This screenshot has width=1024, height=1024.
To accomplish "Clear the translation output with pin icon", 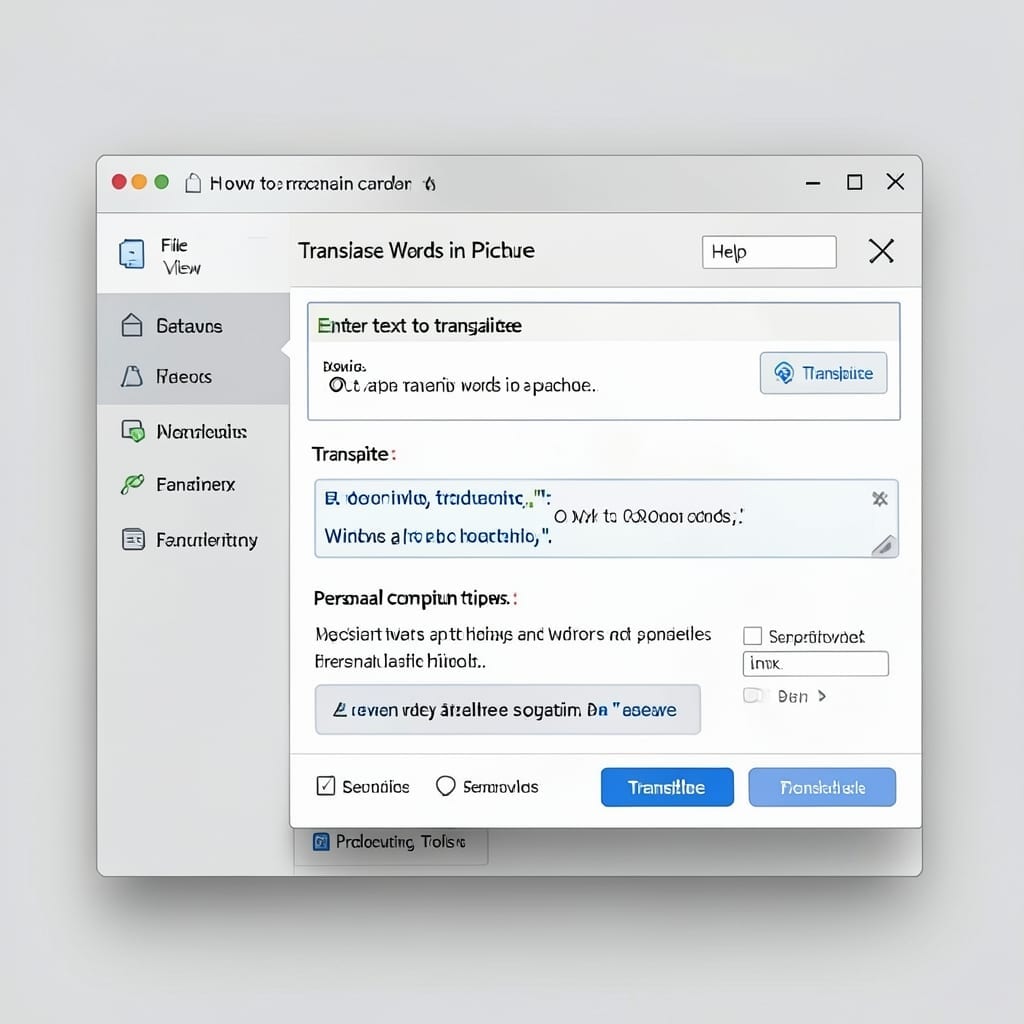I will [x=880, y=499].
